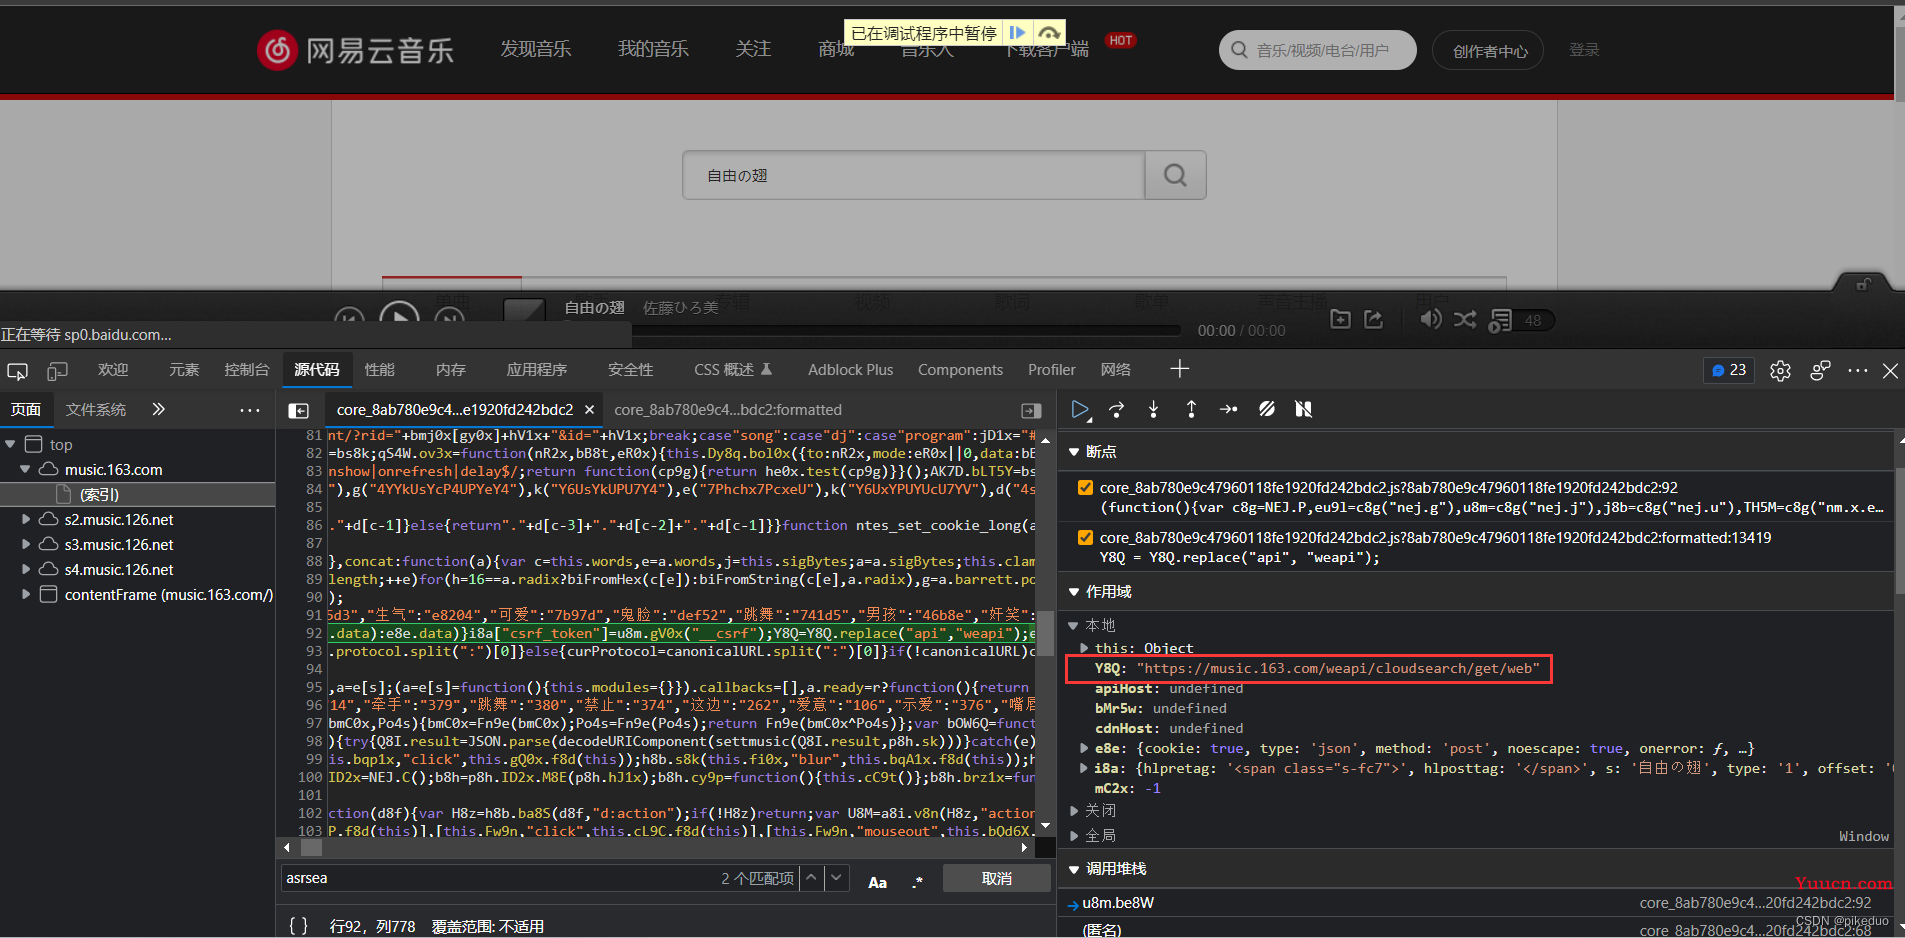Open DevTools settings gear

[1780, 371]
